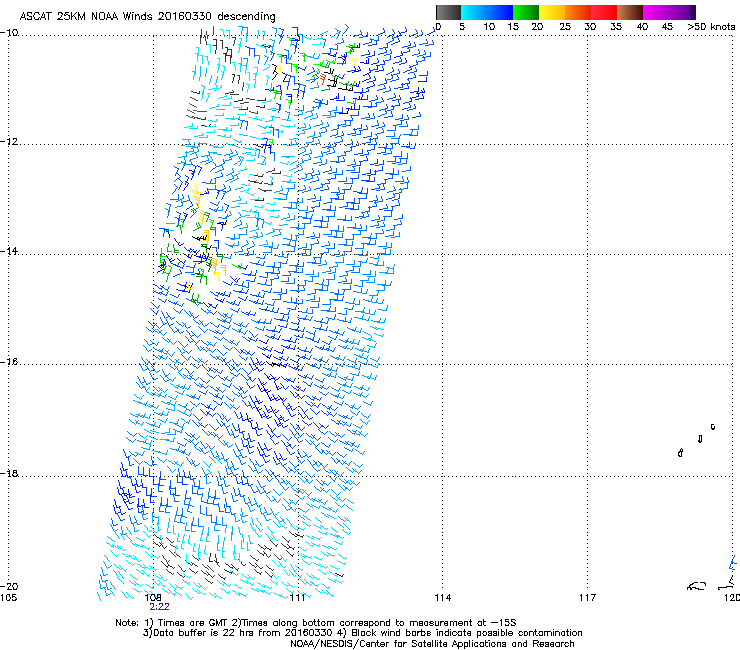Click the longitude label '111'

click(297, 598)
